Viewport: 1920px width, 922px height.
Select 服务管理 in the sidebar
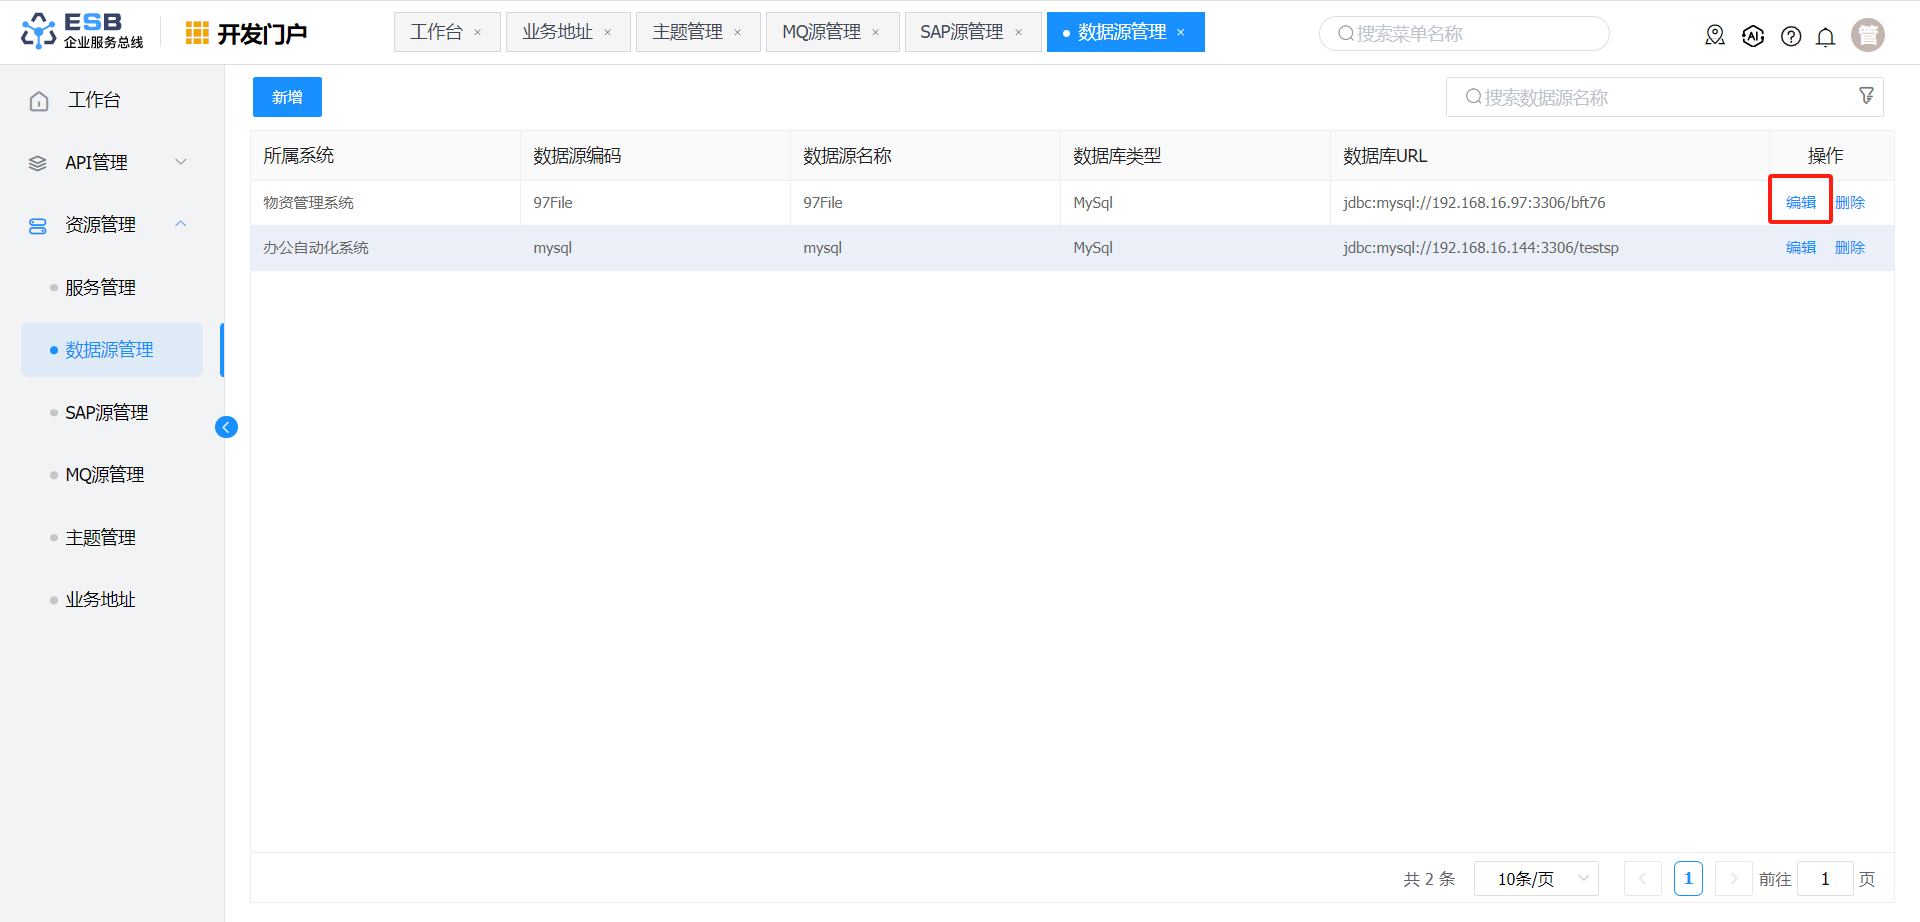[100, 288]
